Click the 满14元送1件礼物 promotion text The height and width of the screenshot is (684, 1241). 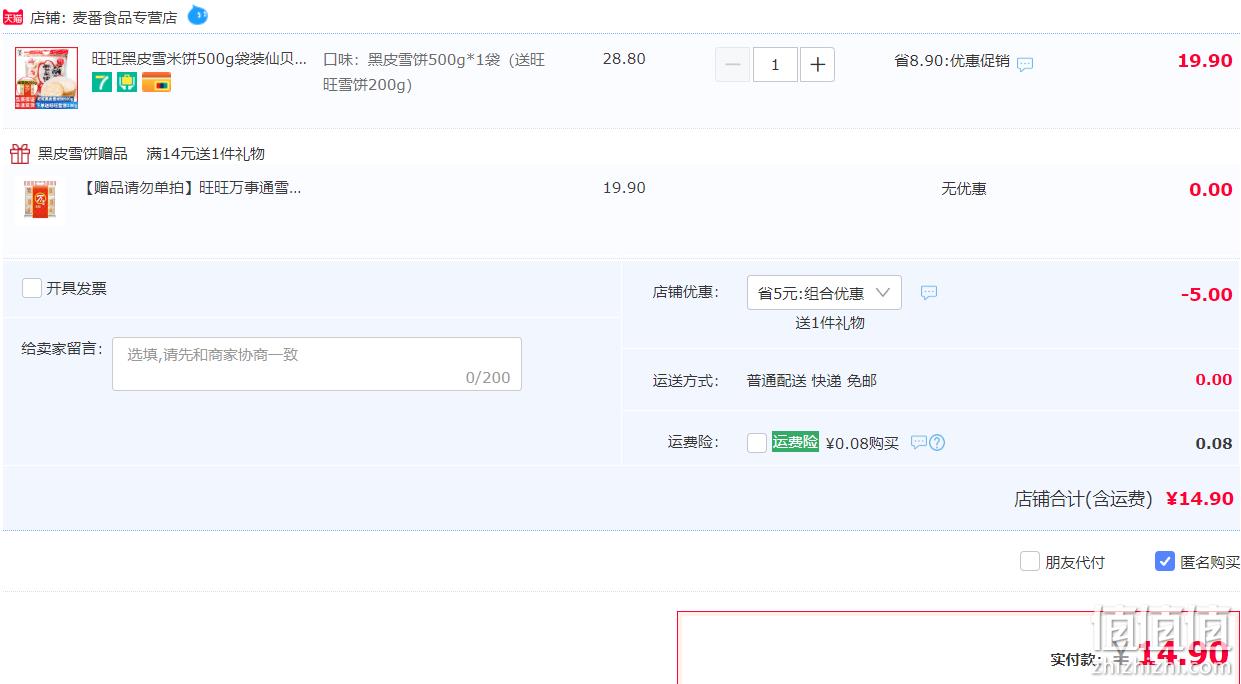(x=205, y=153)
